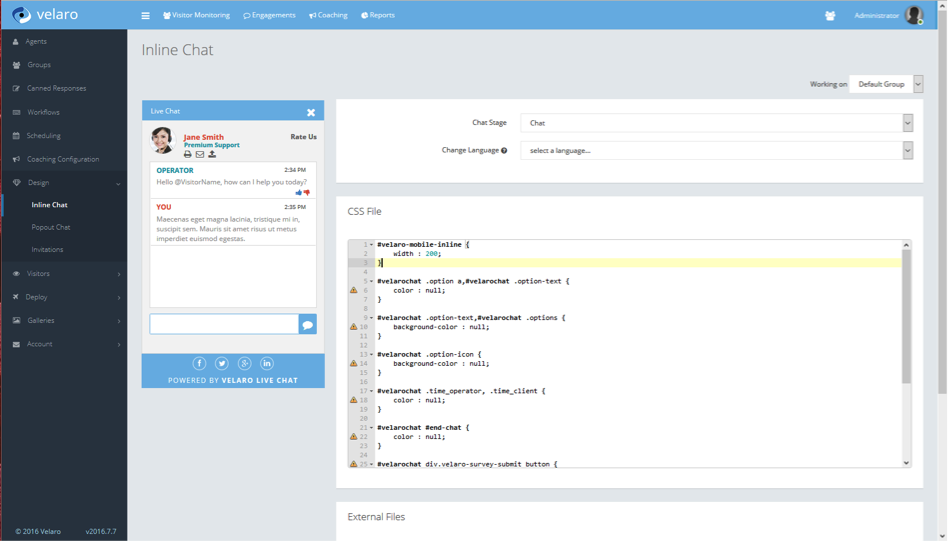Open Visitor Monitoring in top navigation
This screenshot has height=541, width=948.
tap(196, 15)
